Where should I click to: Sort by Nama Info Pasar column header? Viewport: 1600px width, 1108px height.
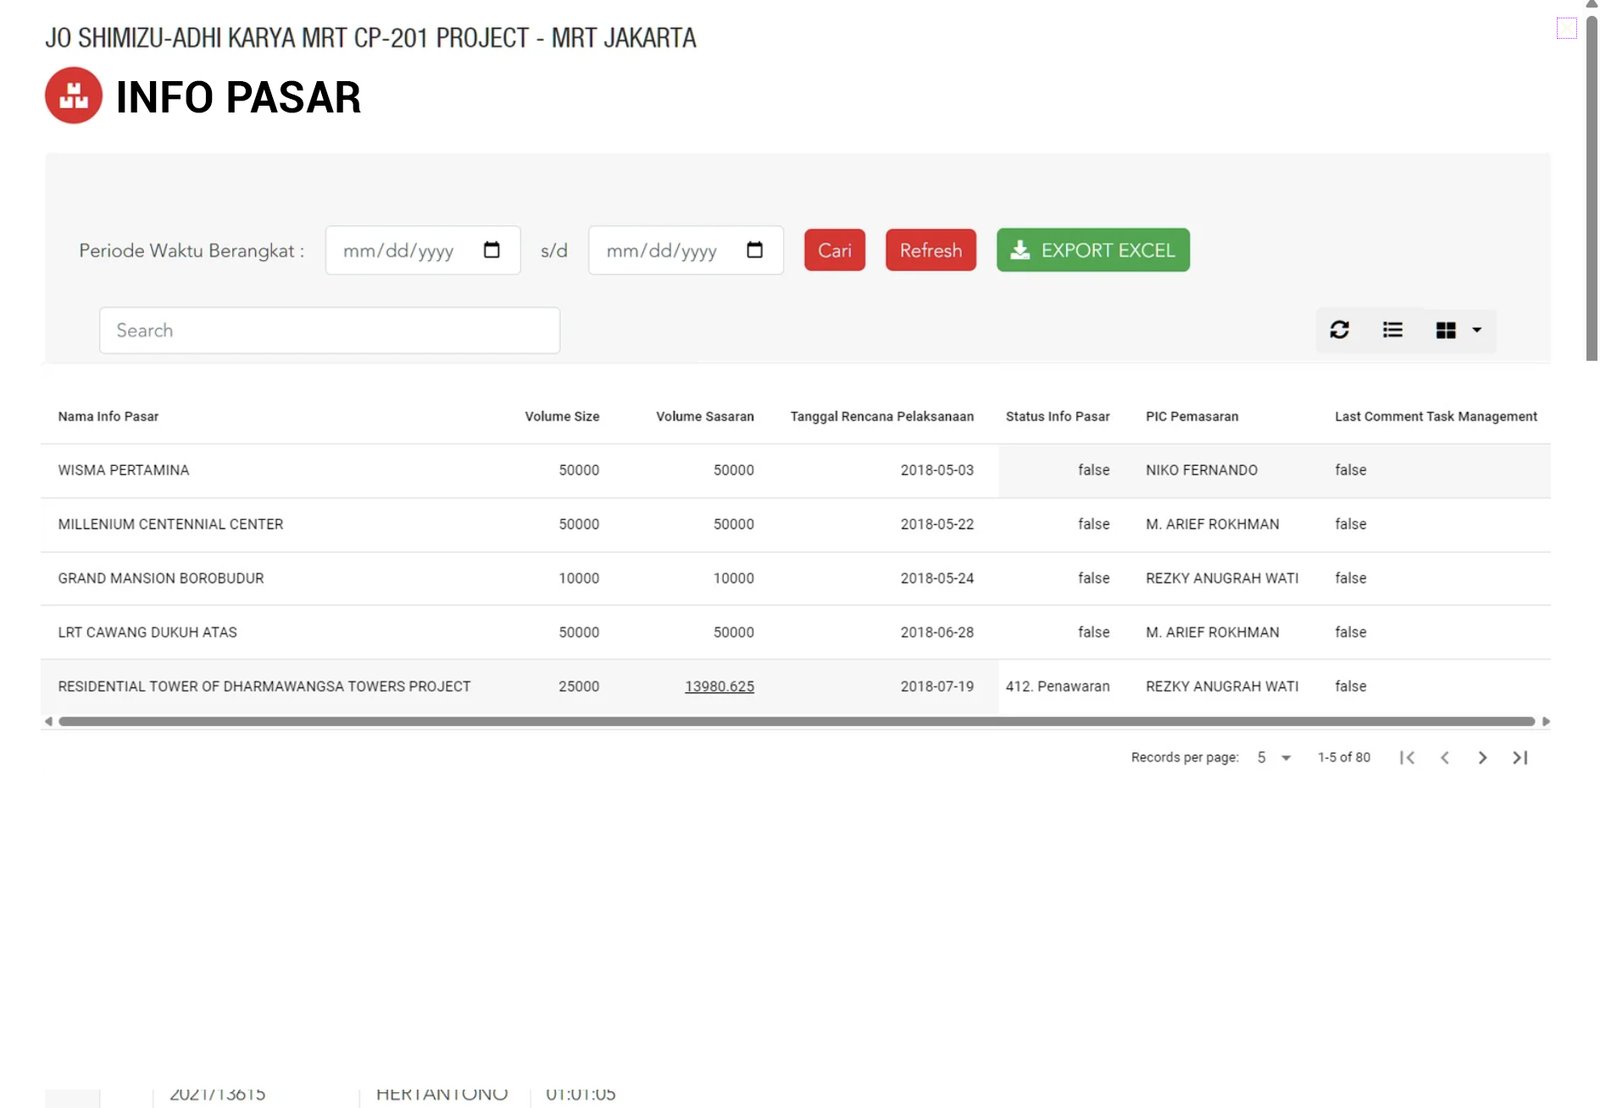coord(108,417)
